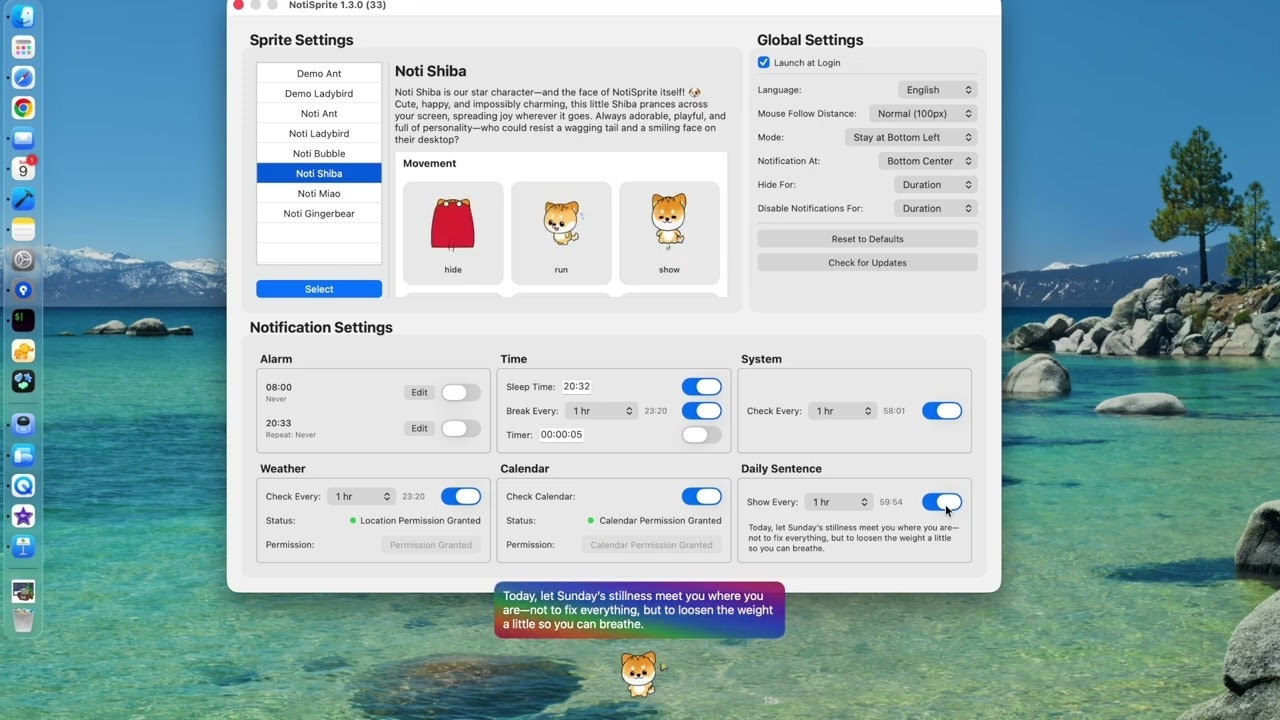This screenshot has width=1280, height=720.
Task: Open the Language dropdown
Action: [936, 89]
